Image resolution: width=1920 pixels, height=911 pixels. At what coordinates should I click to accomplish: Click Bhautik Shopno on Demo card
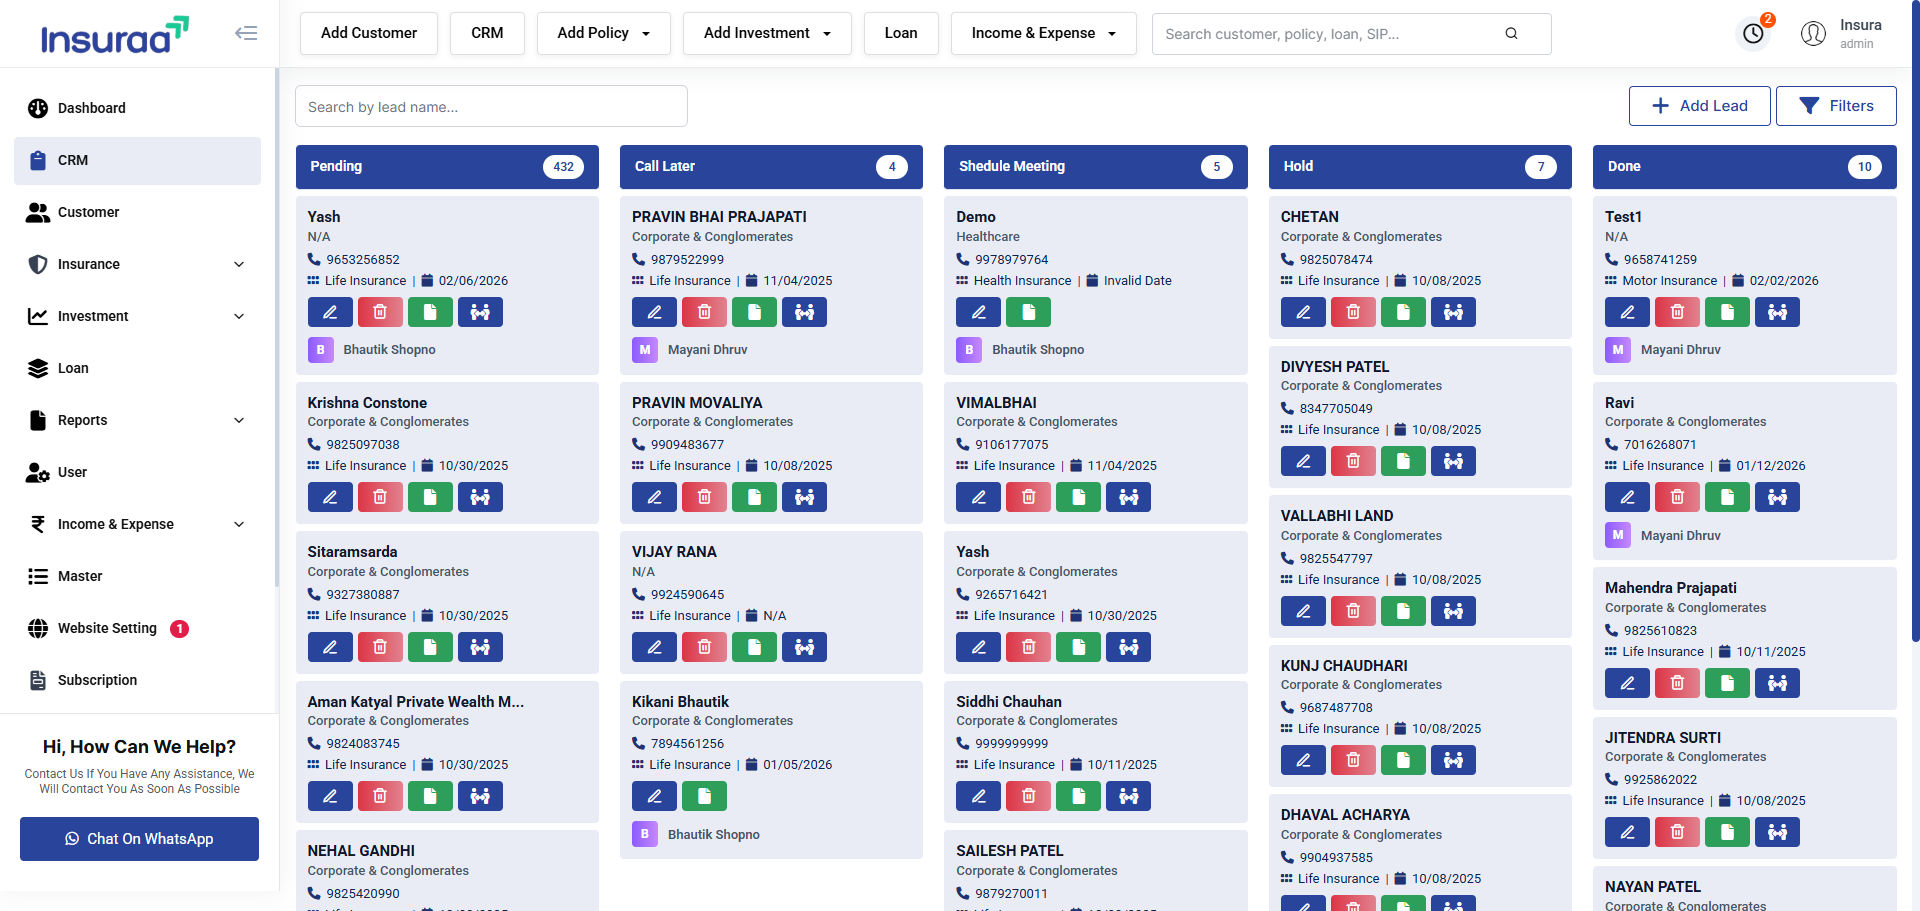tap(1038, 350)
